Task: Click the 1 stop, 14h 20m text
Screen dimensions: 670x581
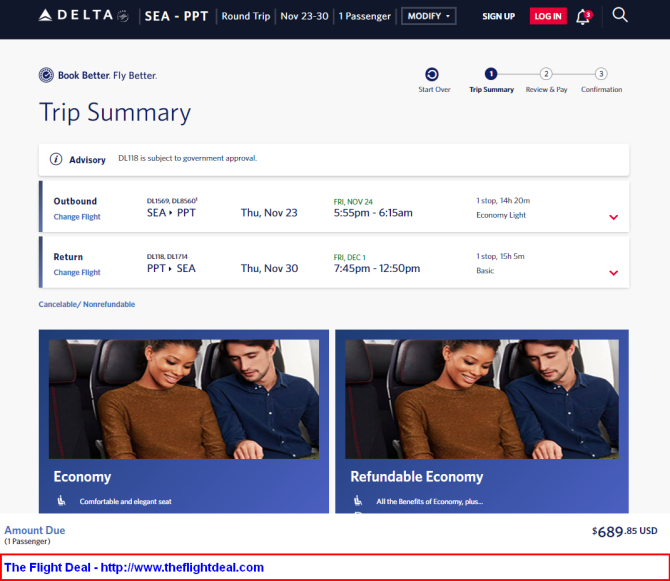Action: 503,200
